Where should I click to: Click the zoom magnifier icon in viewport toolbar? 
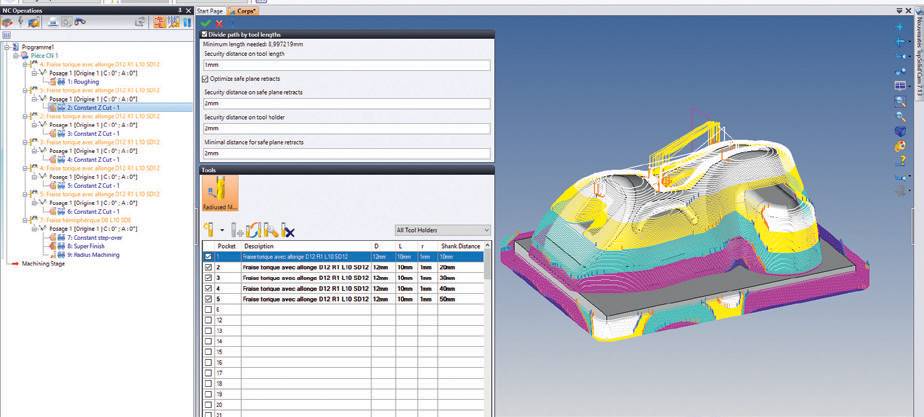(899, 100)
